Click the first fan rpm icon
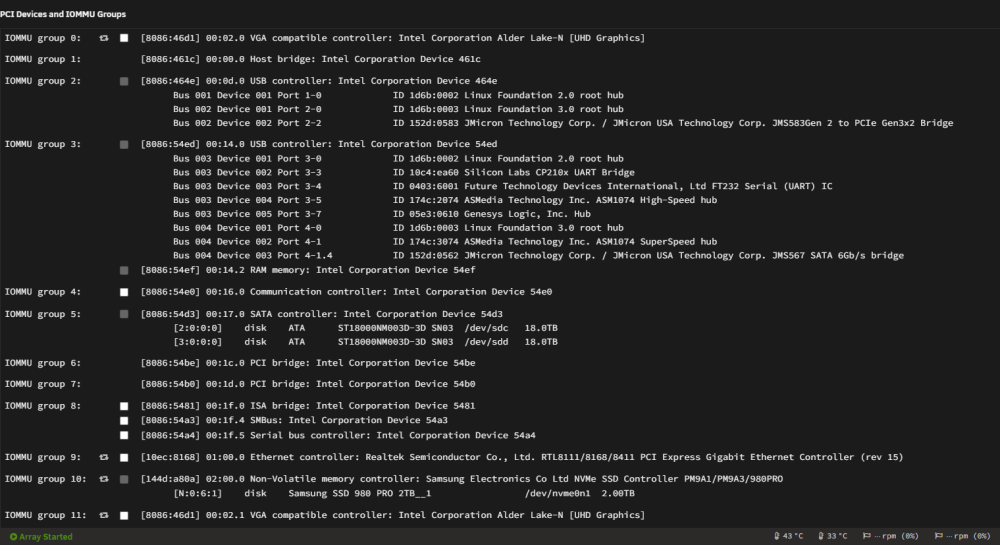The height and width of the screenshot is (545, 1000). (867, 536)
